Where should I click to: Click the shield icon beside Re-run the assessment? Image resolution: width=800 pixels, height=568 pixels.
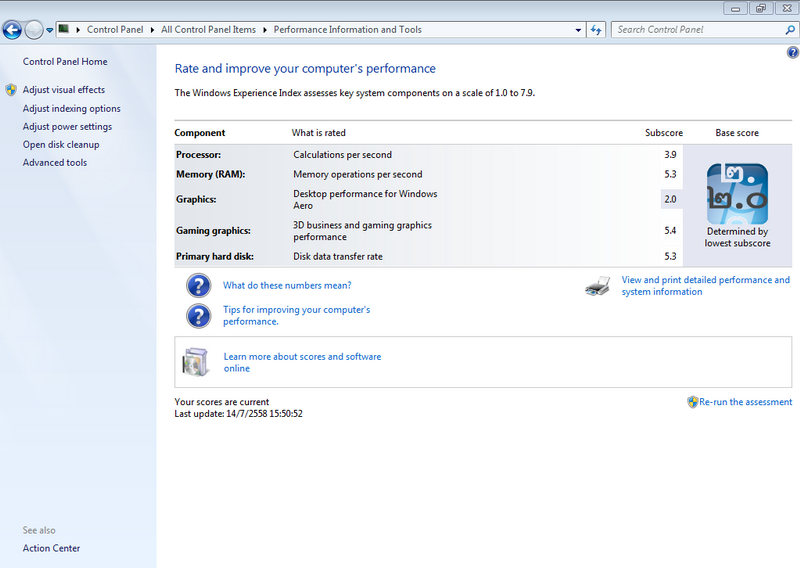pos(692,402)
